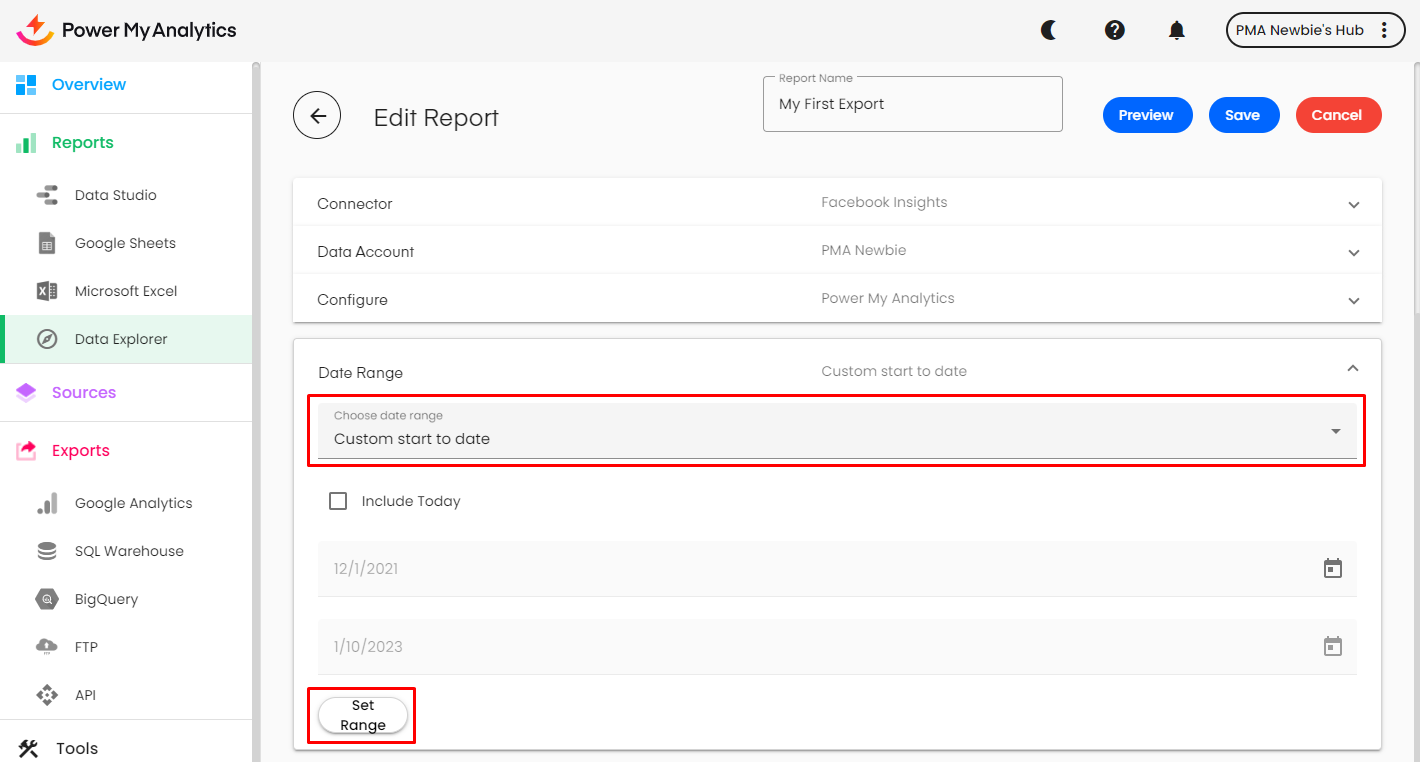This screenshot has height=762, width=1420.
Task: Click the Report Name input field
Action: [911, 105]
